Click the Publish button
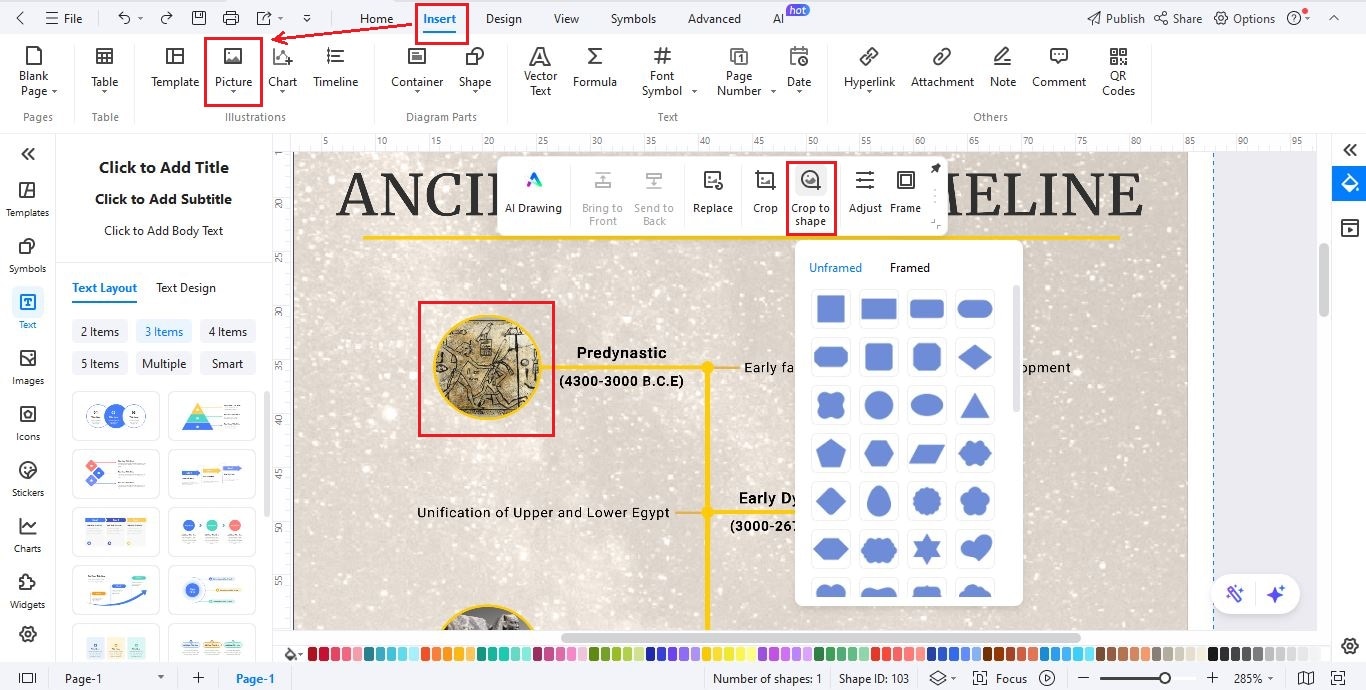 coord(1116,18)
